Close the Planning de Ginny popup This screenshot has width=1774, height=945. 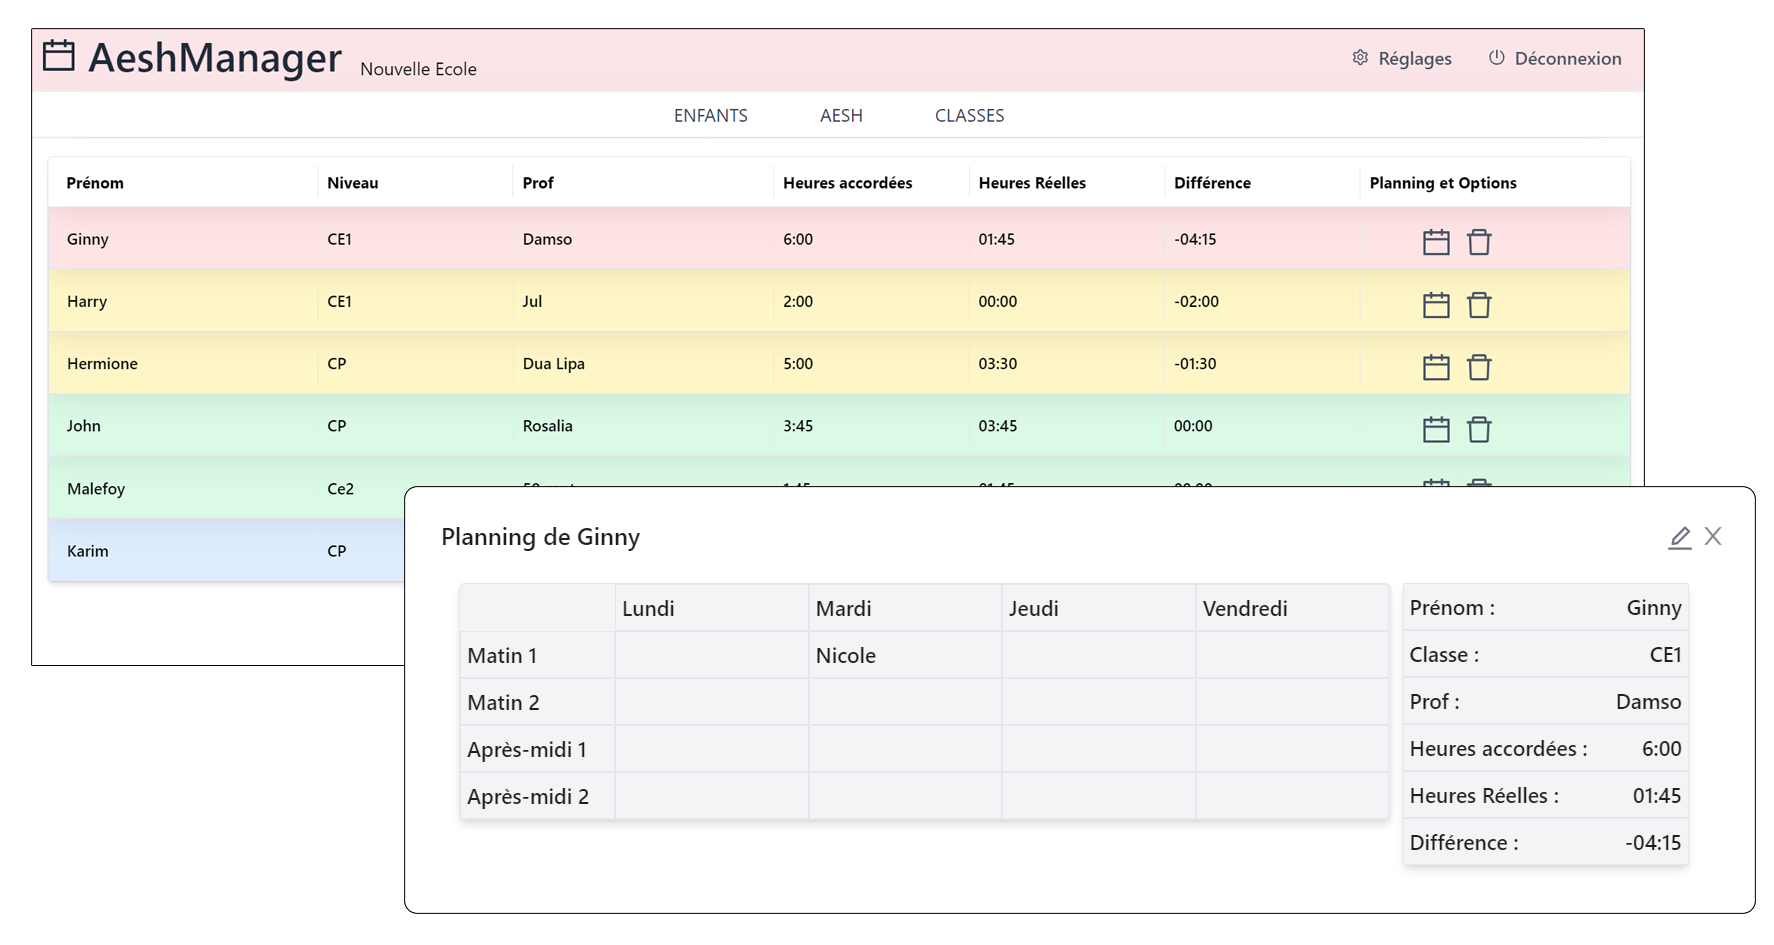pyautogui.click(x=1713, y=537)
